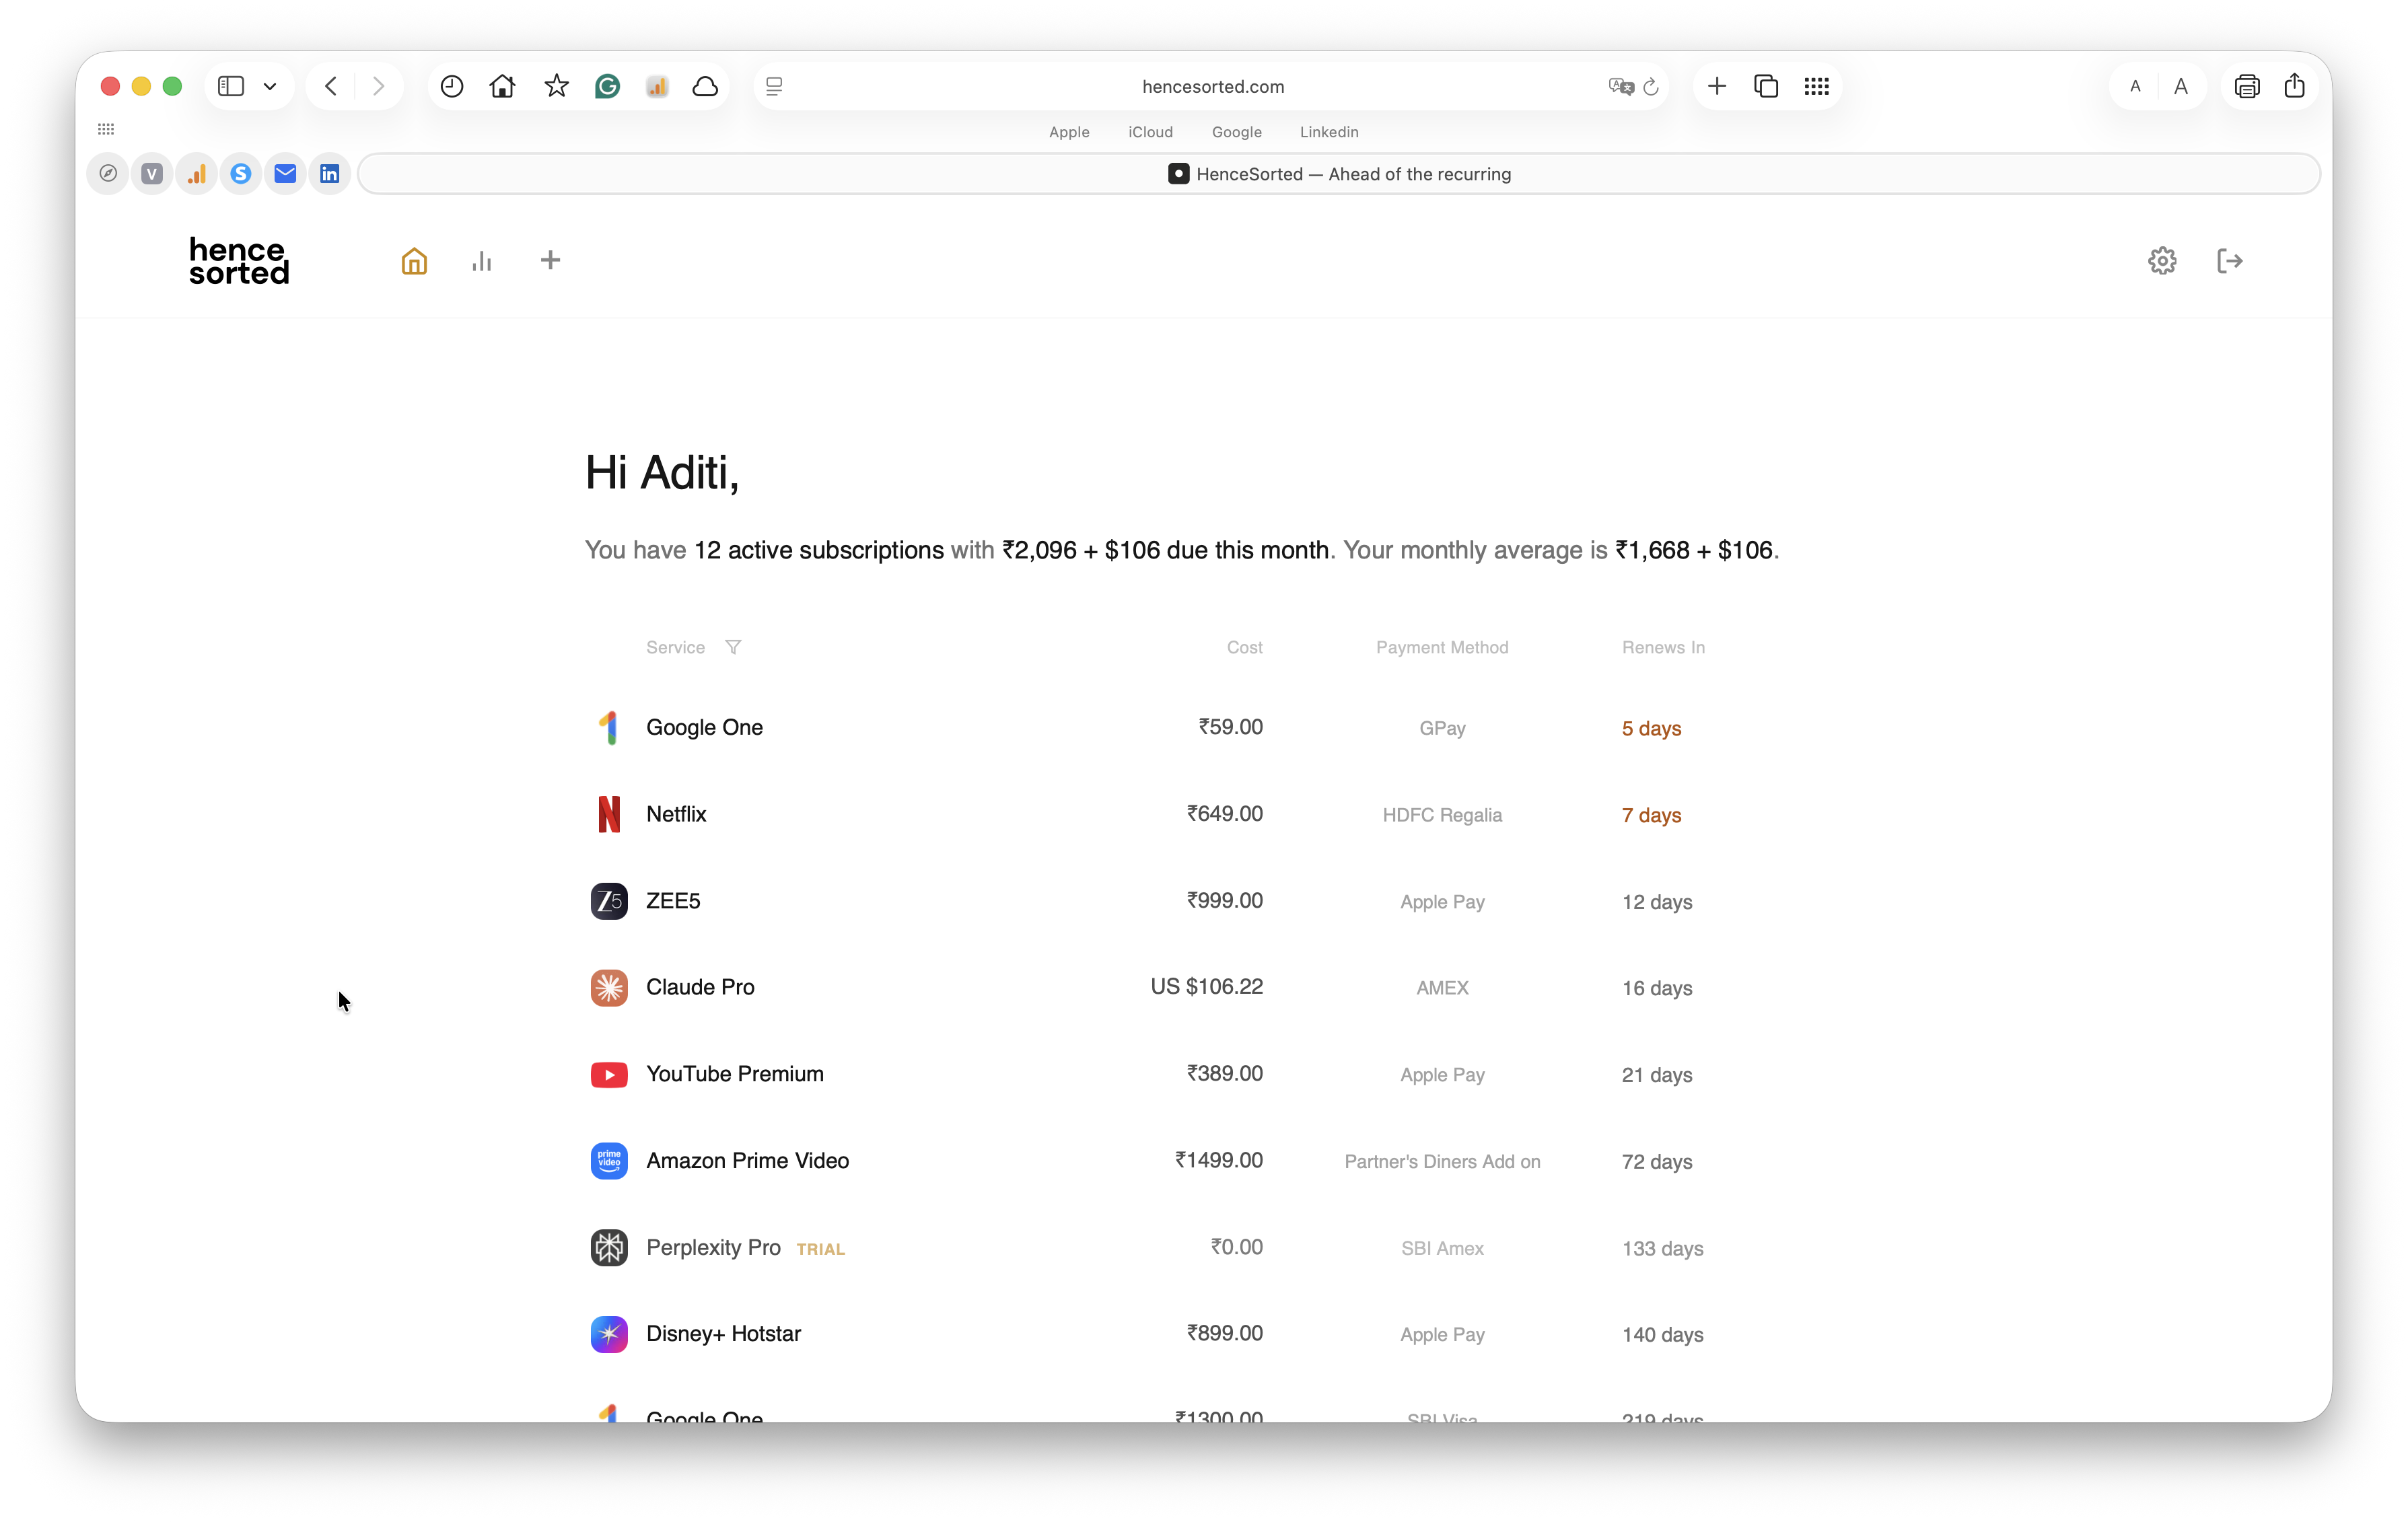Image resolution: width=2408 pixels, height=1522 pixels.
Task: Open the Service column filter funnel
Action: 733,646
